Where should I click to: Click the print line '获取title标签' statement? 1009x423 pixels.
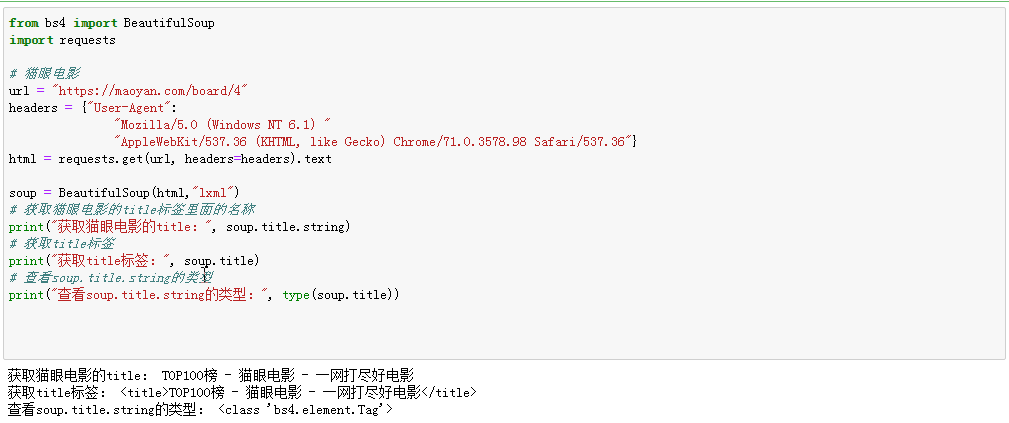coord(134,260)
